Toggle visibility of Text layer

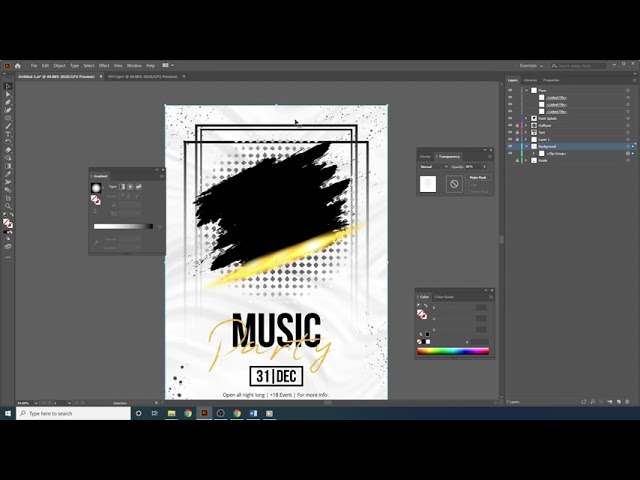pos(510,132)
